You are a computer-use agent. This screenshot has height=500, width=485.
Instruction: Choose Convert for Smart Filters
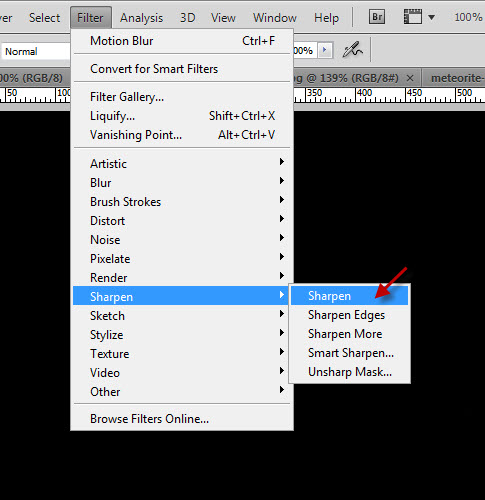click(182, 69)
